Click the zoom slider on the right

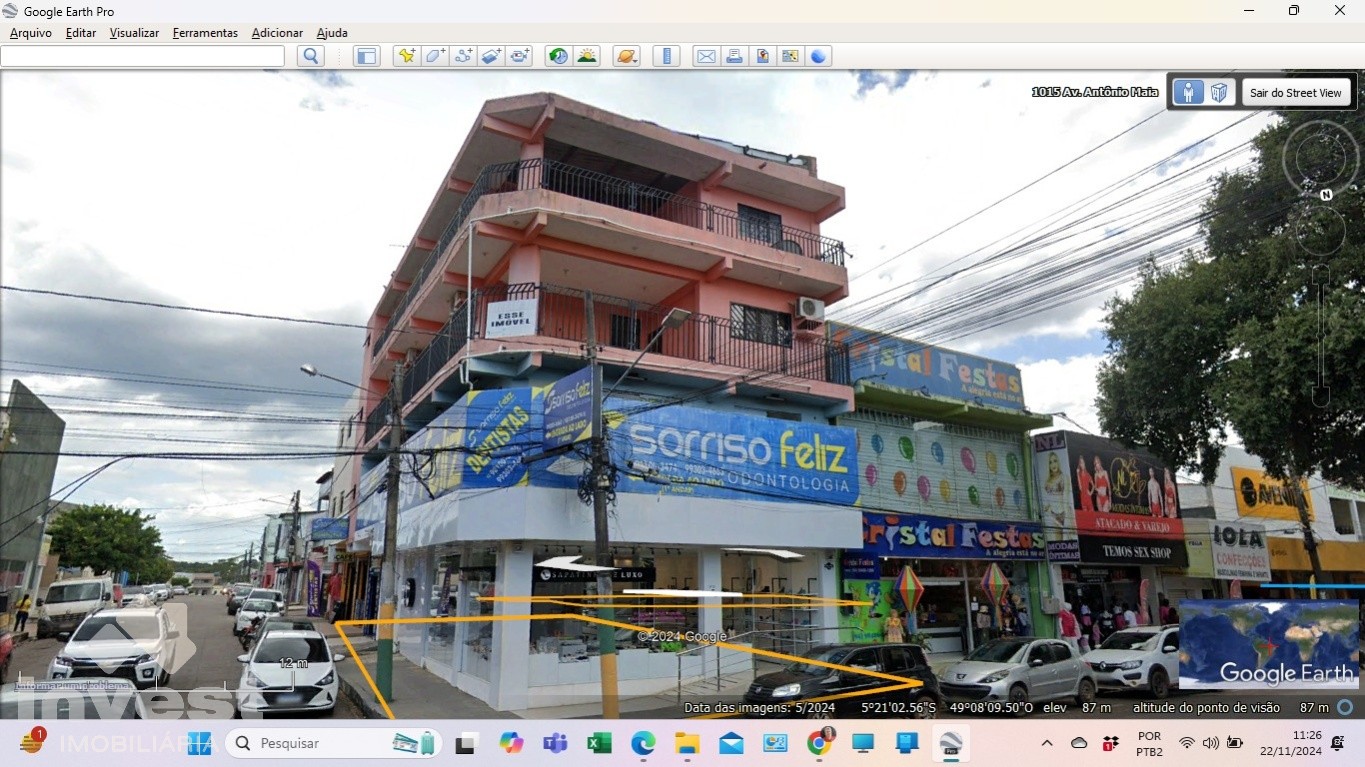(1321, 335)
